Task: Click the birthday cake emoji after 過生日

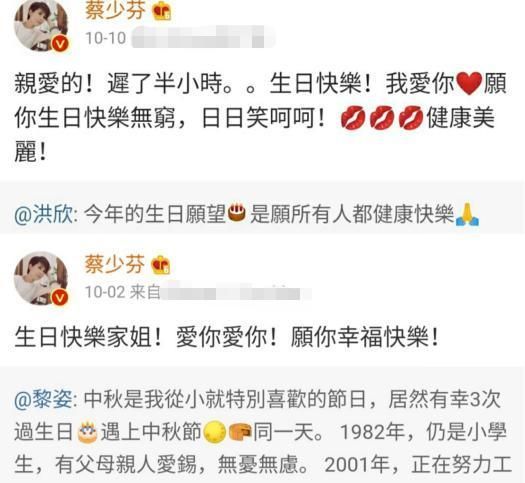Action: click(87, 432)
